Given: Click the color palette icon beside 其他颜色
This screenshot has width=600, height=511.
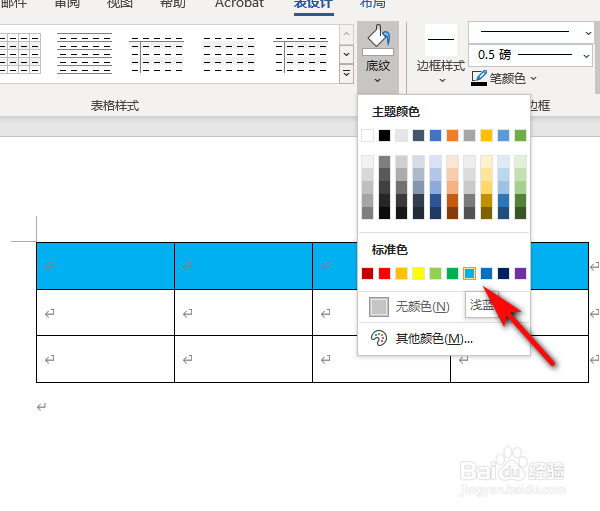Looking at the screenshot, I should pyautogui.click(x=378, y=338).
